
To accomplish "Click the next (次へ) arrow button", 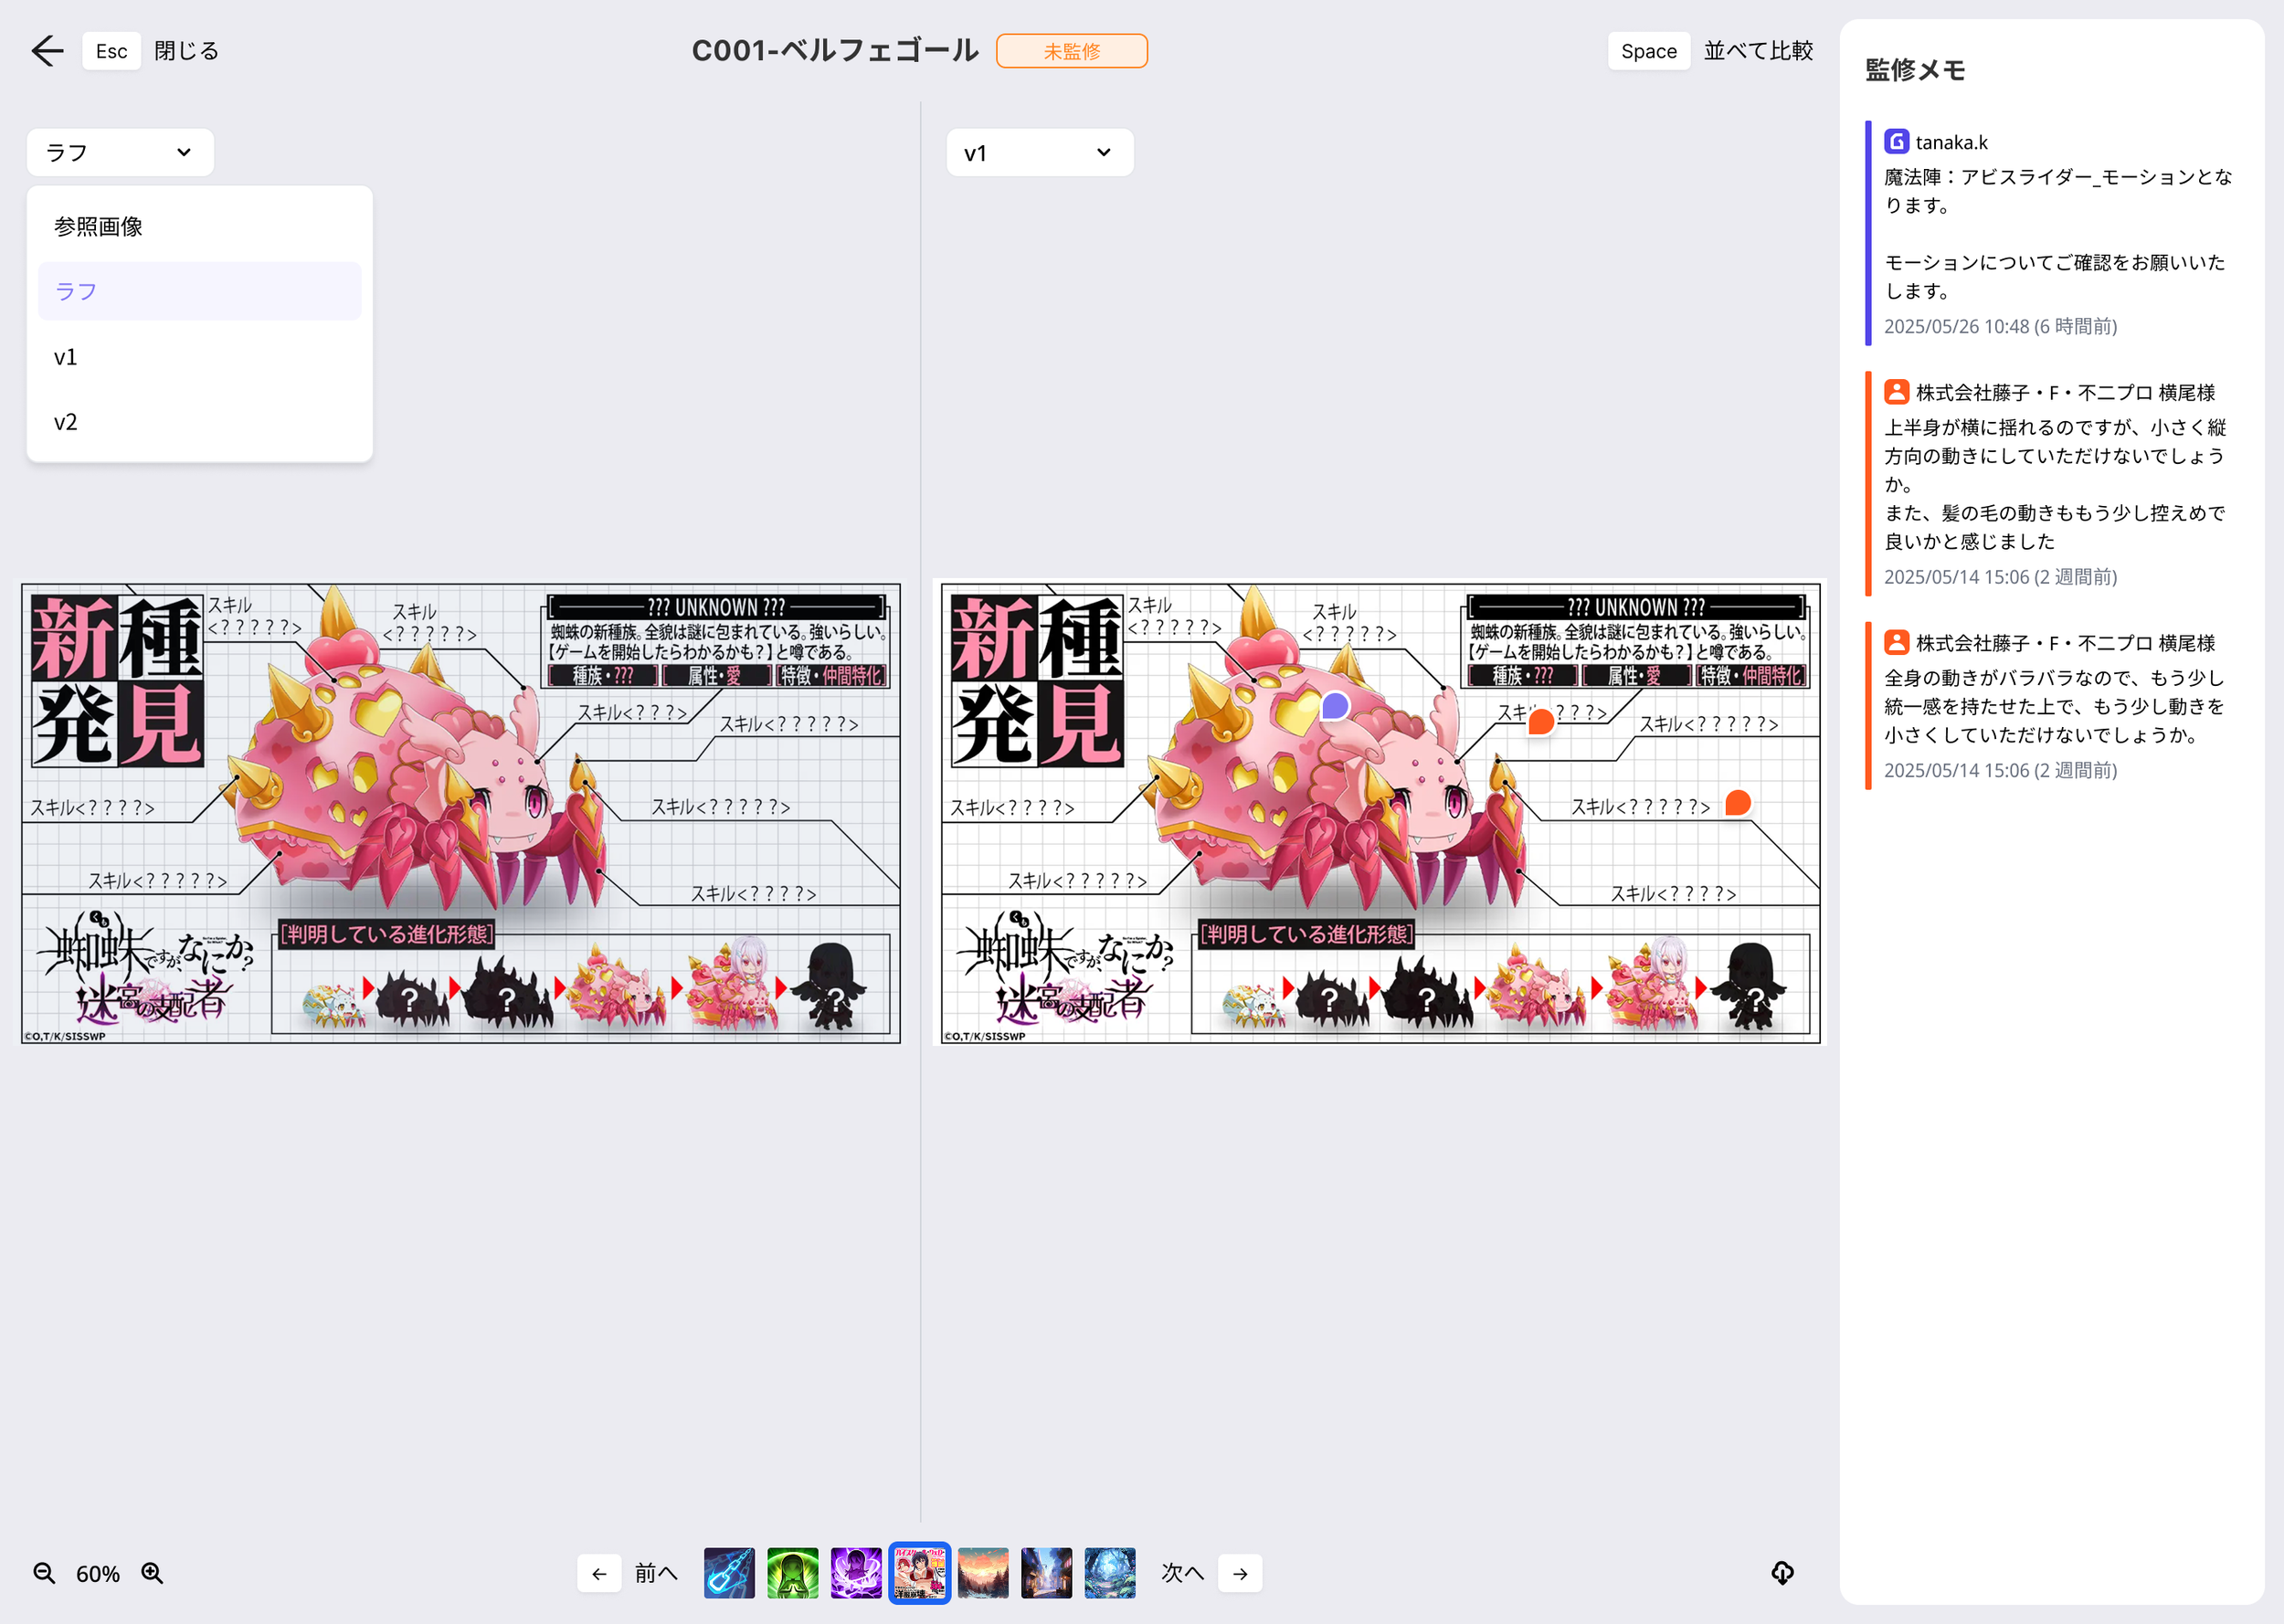I will coord(1240,1574).
